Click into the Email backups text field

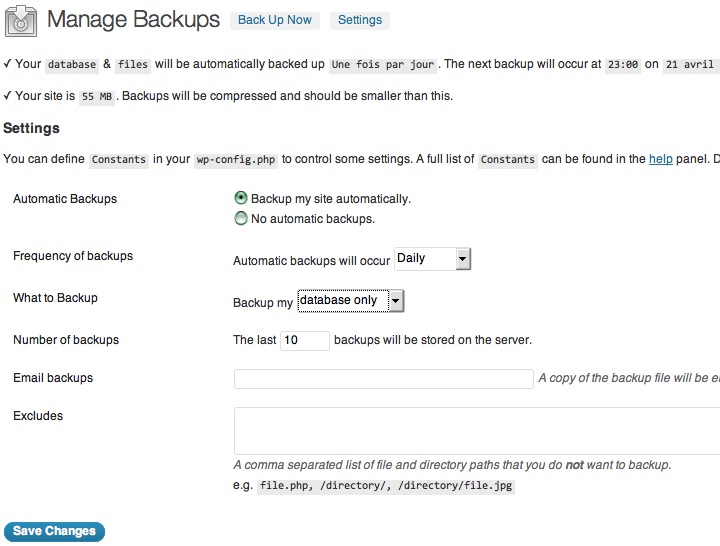383,379
